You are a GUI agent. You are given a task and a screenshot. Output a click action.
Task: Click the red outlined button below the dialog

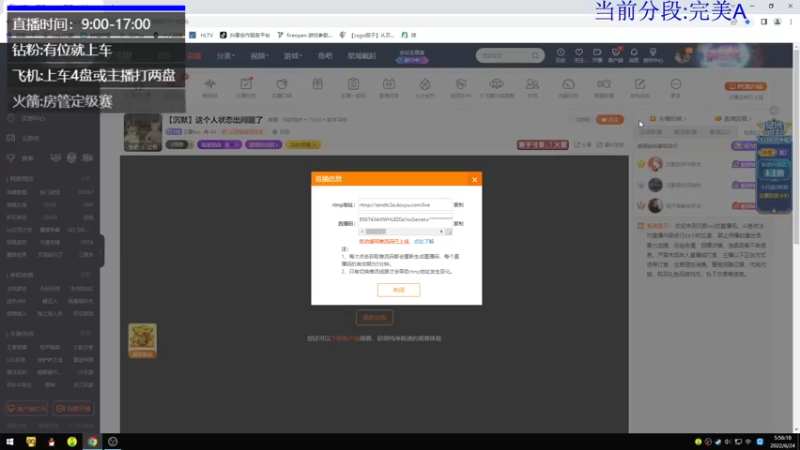point(374,317)
